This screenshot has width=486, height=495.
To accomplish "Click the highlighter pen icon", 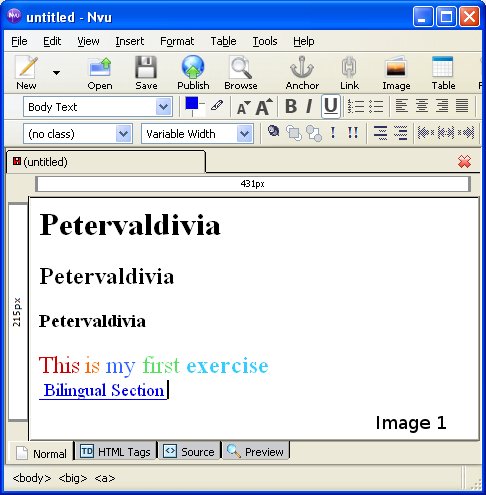I will pyautogui.click(x=217, y=106).
